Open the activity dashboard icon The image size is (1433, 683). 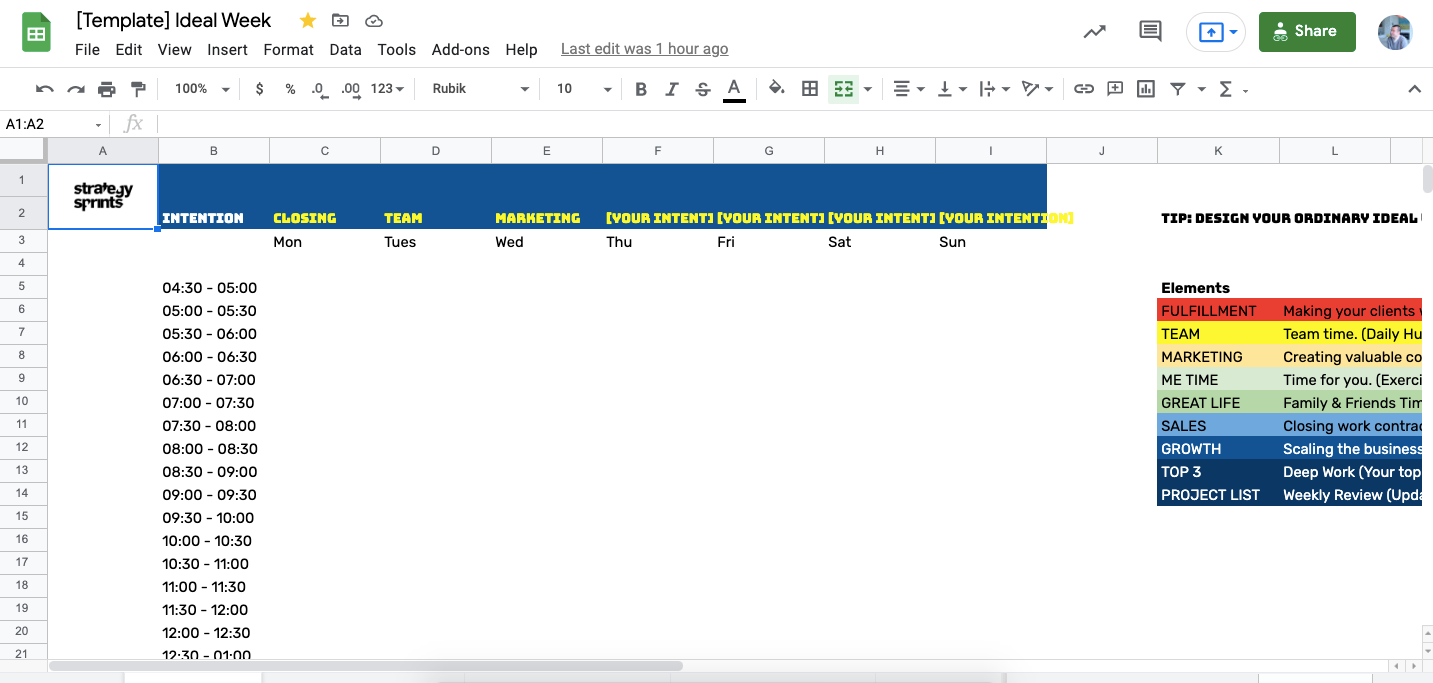pos(1095,32)
